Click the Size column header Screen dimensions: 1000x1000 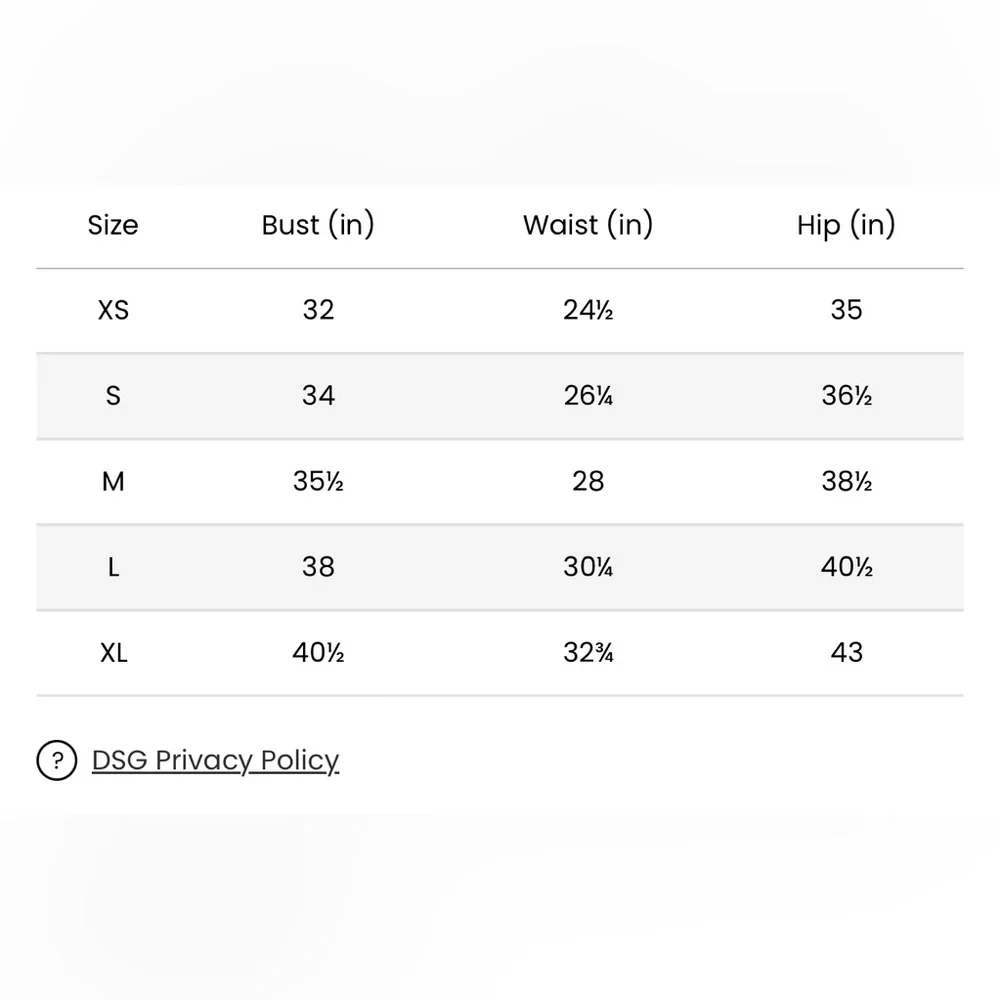pyautogui.click(x=113, y=225)
